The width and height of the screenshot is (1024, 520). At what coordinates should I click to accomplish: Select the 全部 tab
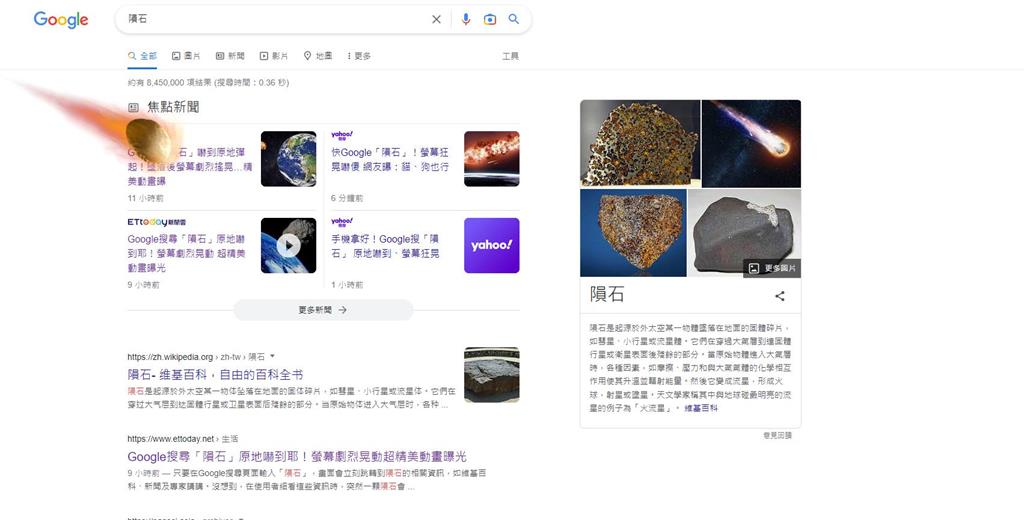[x=142, y=56]
